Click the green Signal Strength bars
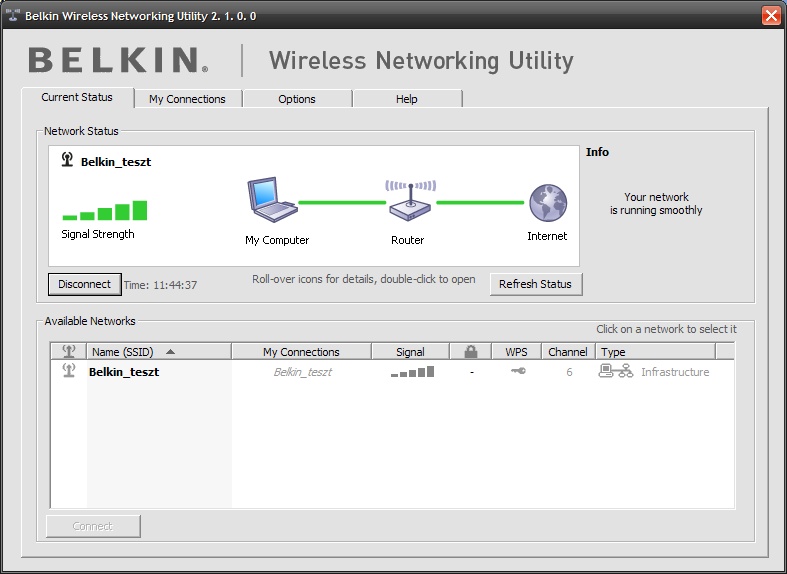 click(x=104, y=210)
